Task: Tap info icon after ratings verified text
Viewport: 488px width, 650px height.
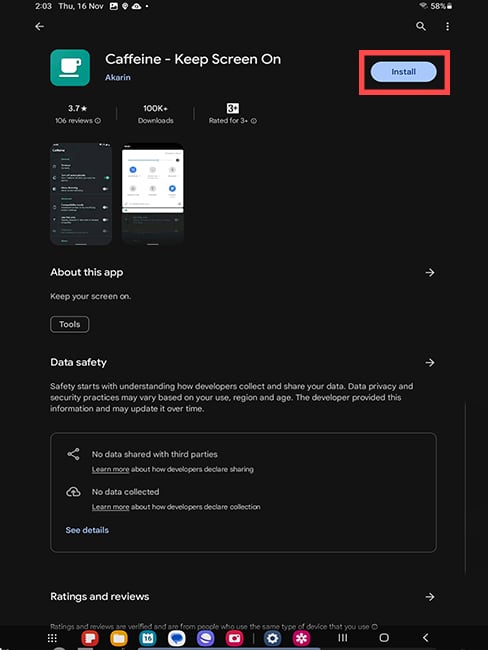Action: point(375,627)
